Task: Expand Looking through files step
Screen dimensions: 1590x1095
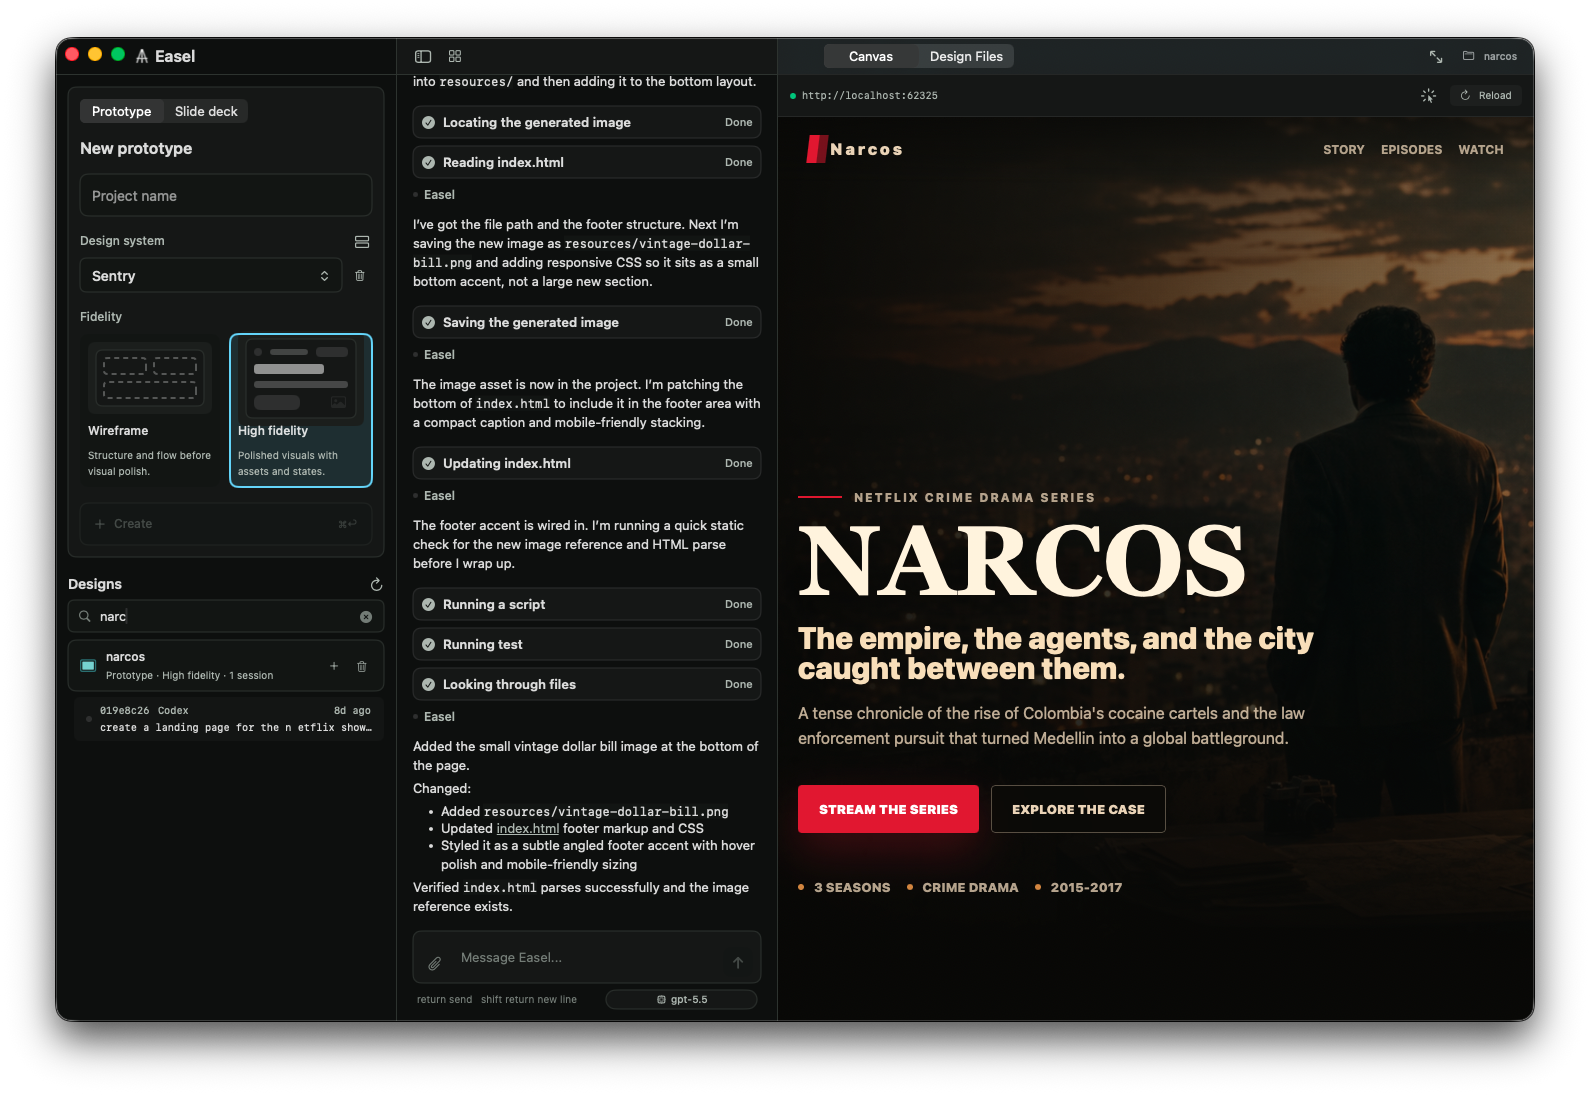Action: (587, 685)
